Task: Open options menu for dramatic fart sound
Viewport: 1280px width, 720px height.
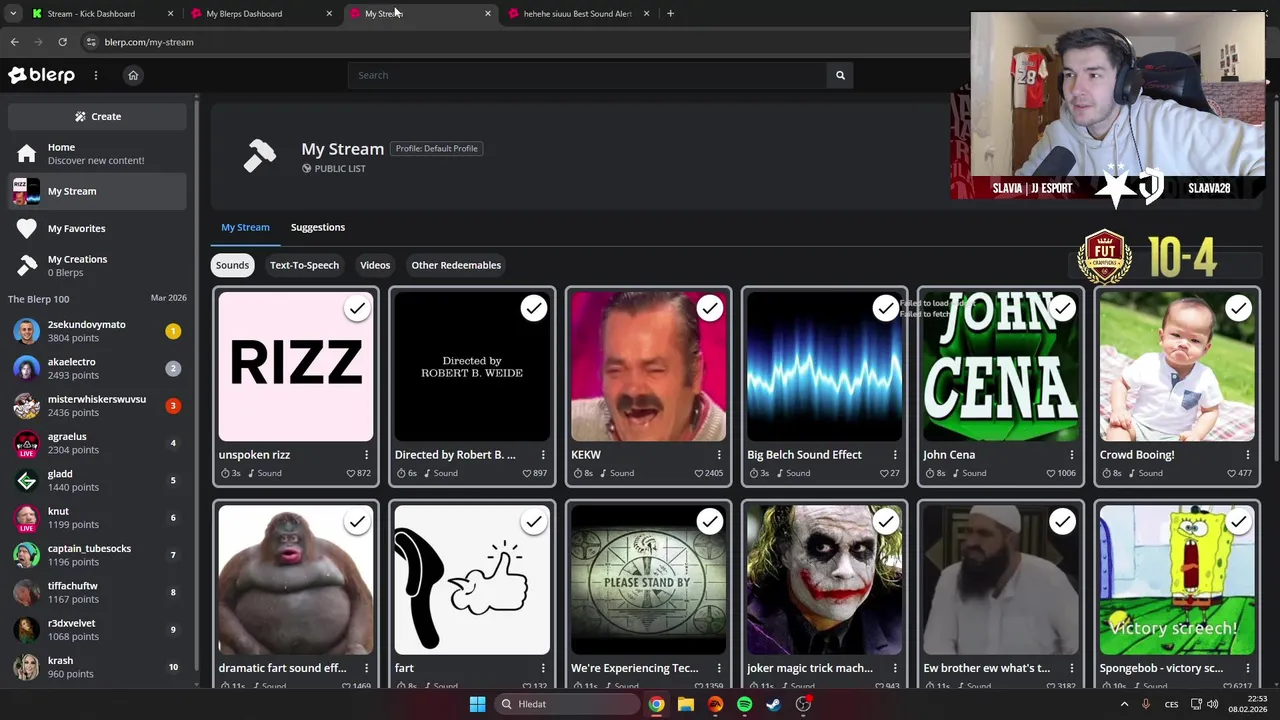Action: coord(367,668)
